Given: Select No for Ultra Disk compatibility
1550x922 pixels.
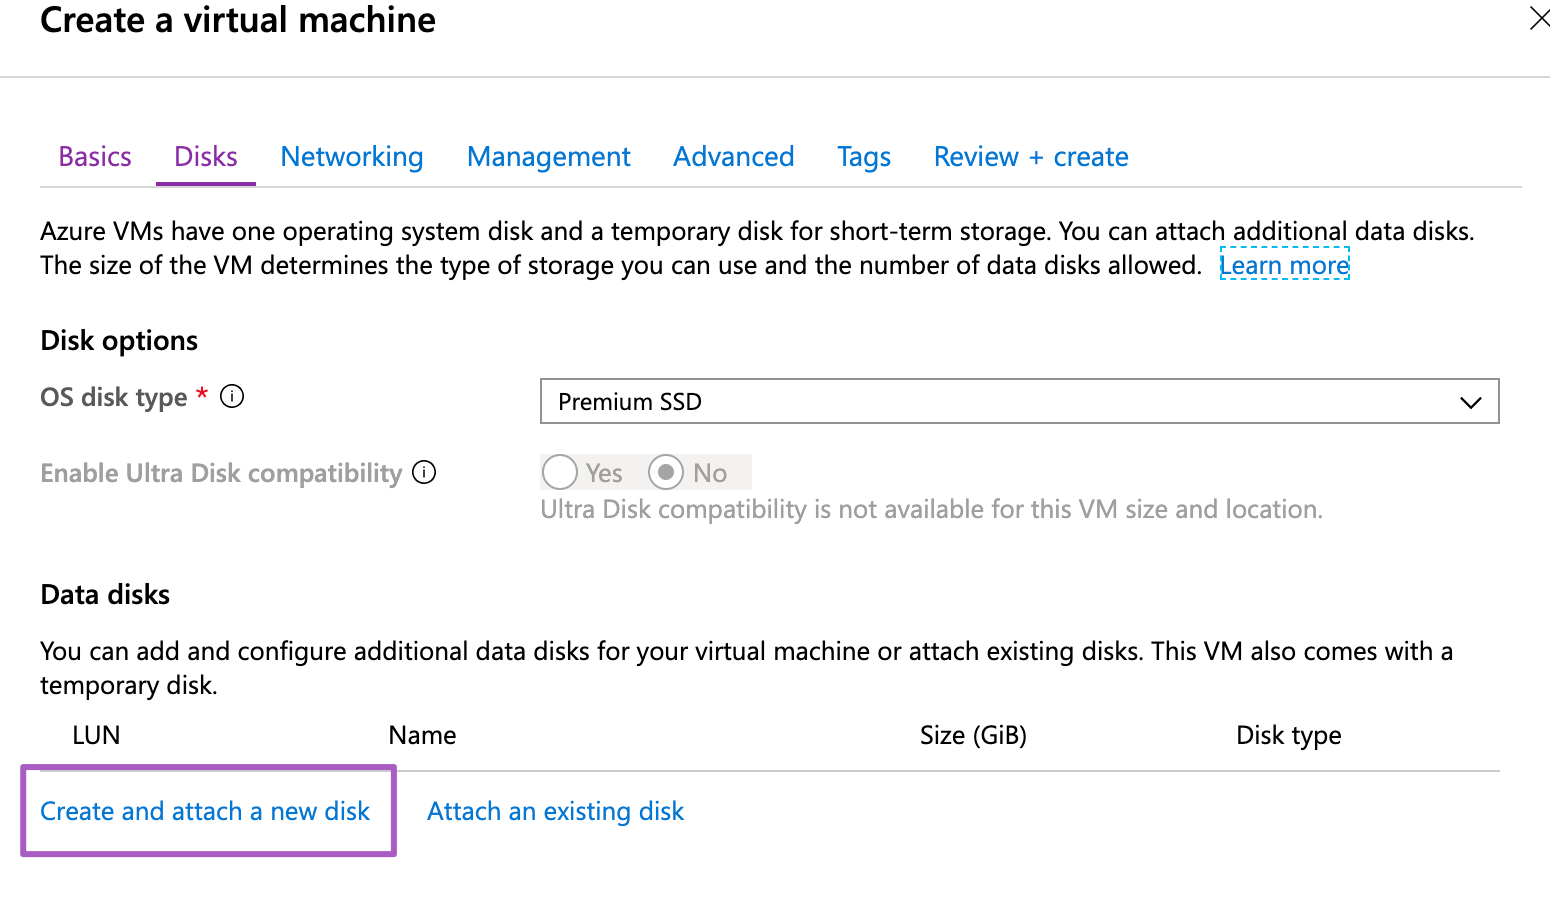Looking at the screenshot, I should 666,472.
